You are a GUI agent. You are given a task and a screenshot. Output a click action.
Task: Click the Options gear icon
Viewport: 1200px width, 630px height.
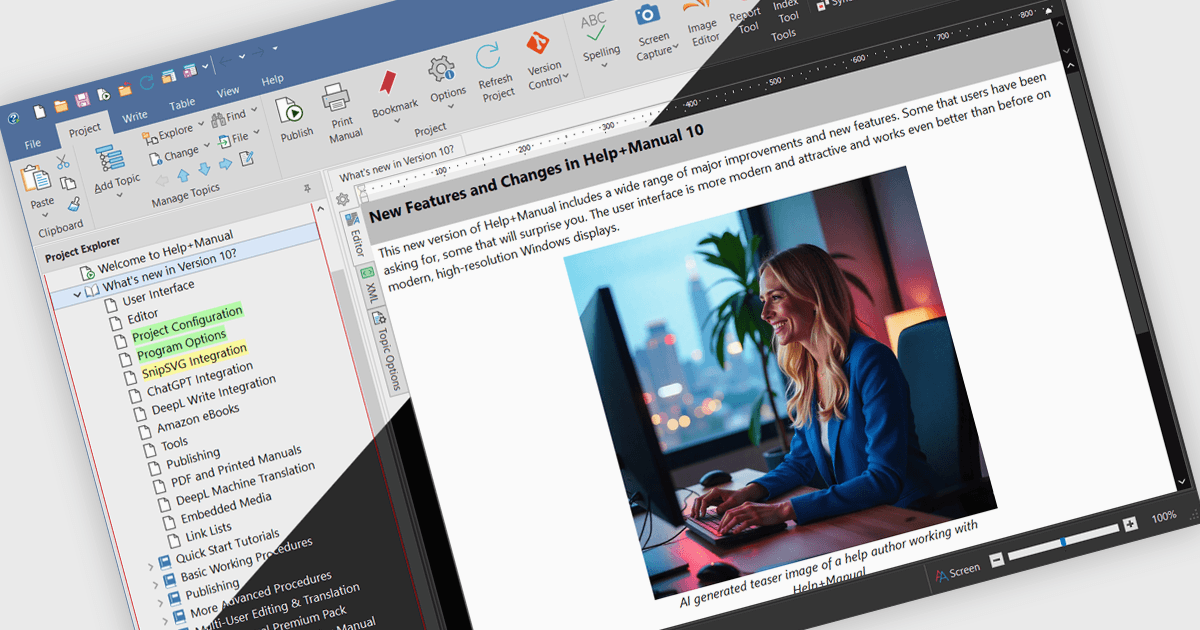(x=441, y=70)
